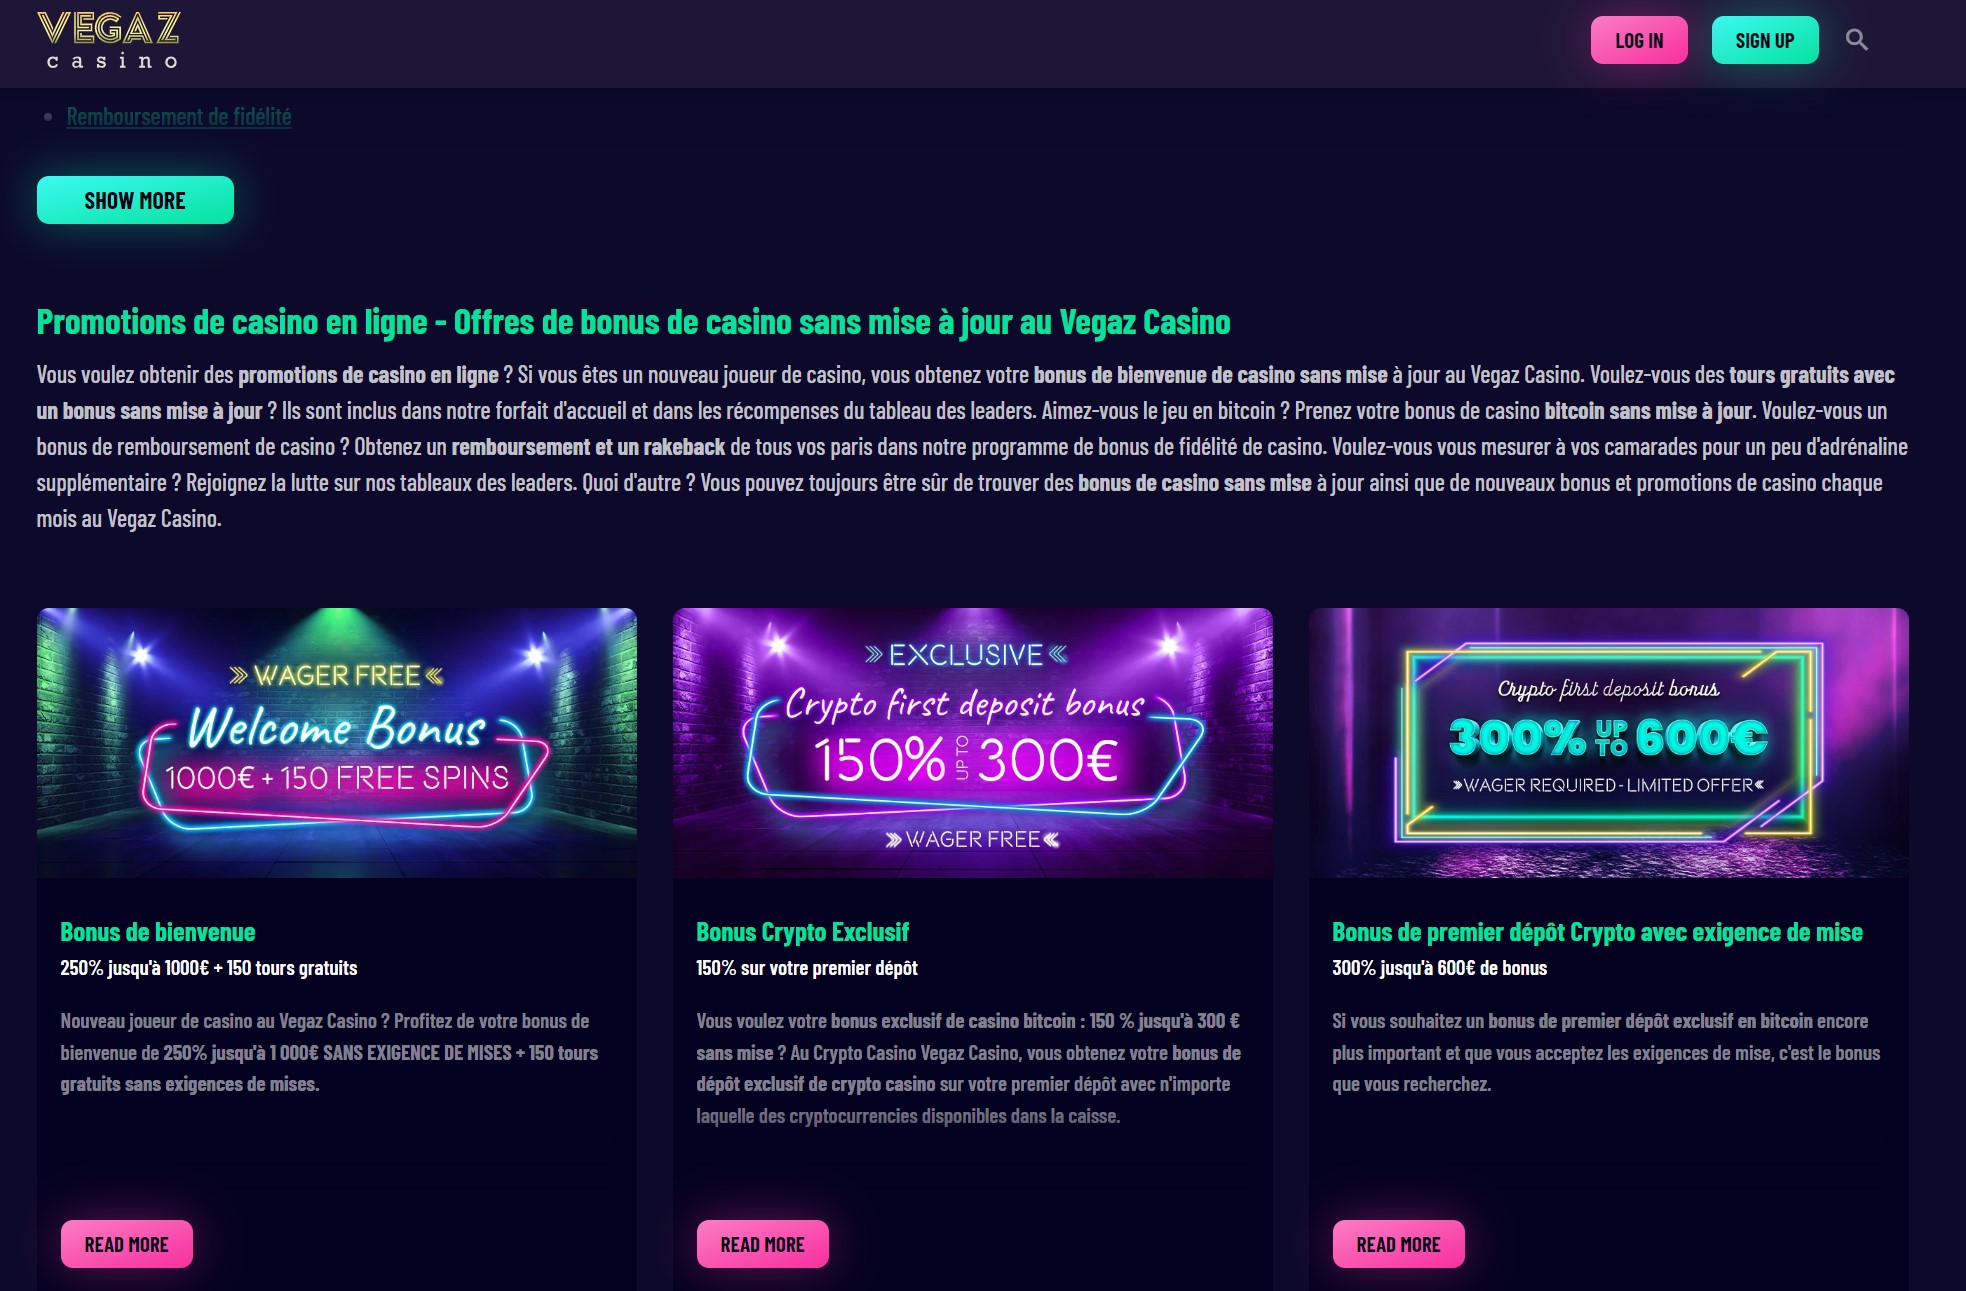Click the Vegaz Casino logo
The image size is (1966, 1291).
pos(109,41)
